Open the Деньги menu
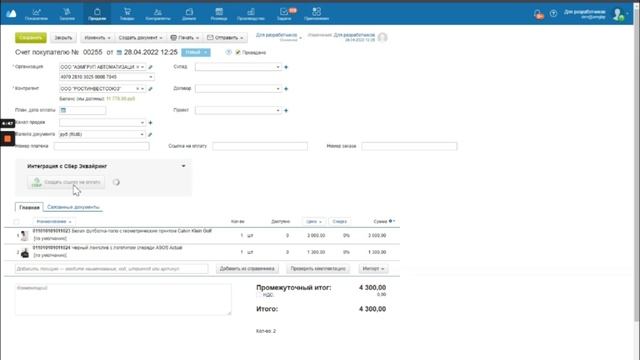The width and height of the screenshot is (640, 360). pos(189,14)
